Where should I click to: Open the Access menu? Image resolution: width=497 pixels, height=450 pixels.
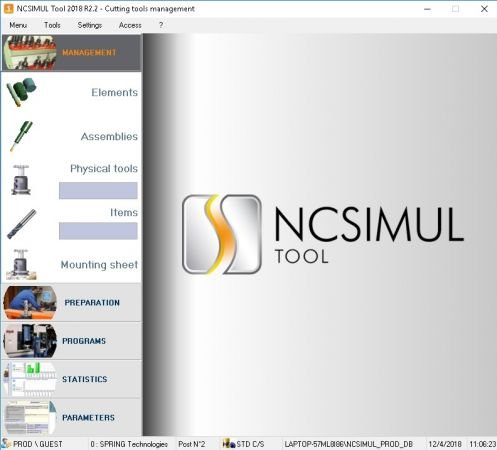[x=130, y=25]
